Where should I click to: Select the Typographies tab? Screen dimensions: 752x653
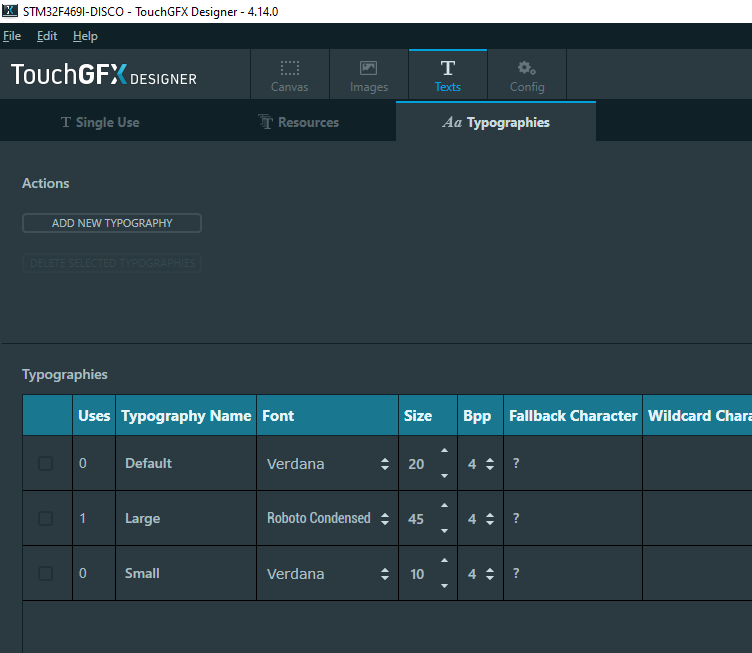click(496, 122)
